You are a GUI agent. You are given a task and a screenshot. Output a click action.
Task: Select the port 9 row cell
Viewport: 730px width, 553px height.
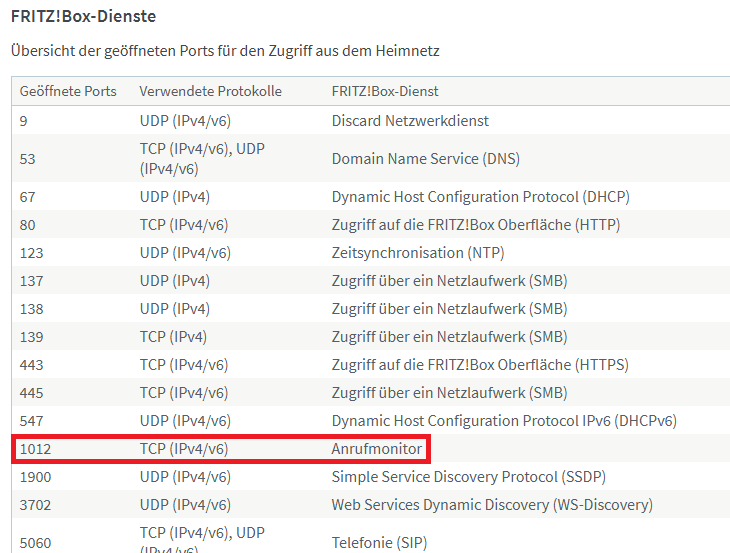click(24, 121)
